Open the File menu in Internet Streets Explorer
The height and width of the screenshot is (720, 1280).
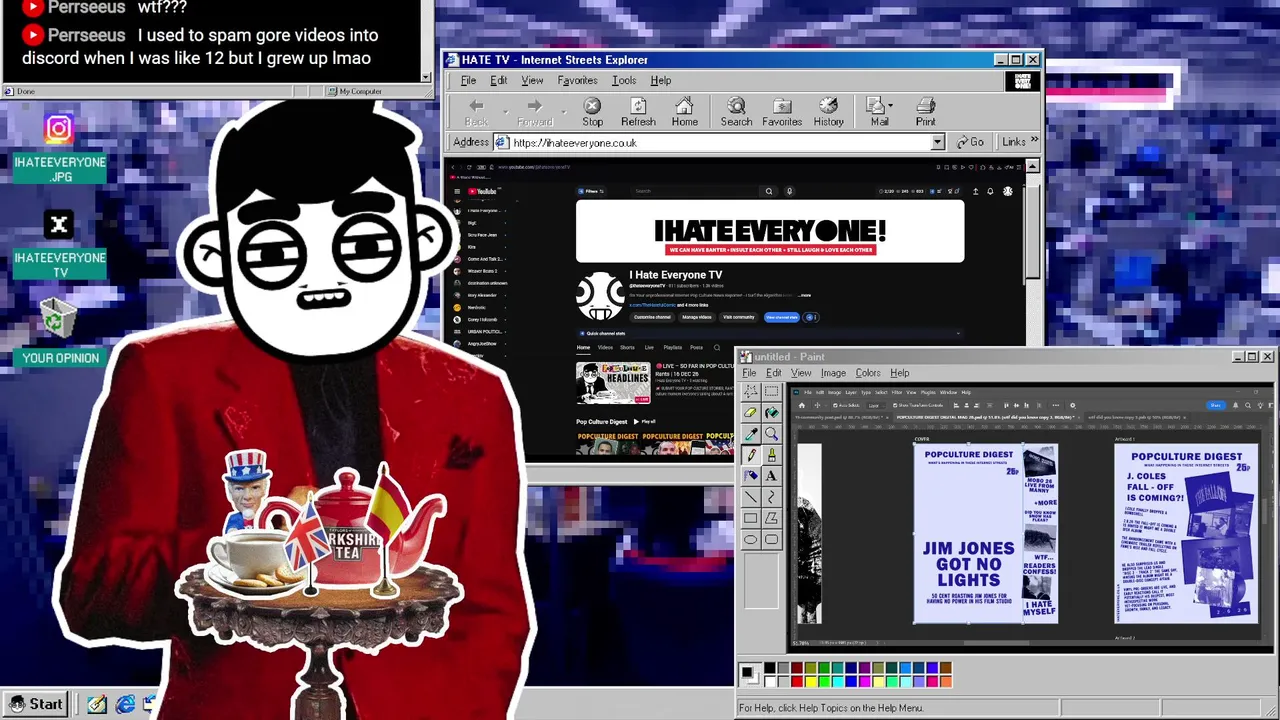tap(468, 80)
